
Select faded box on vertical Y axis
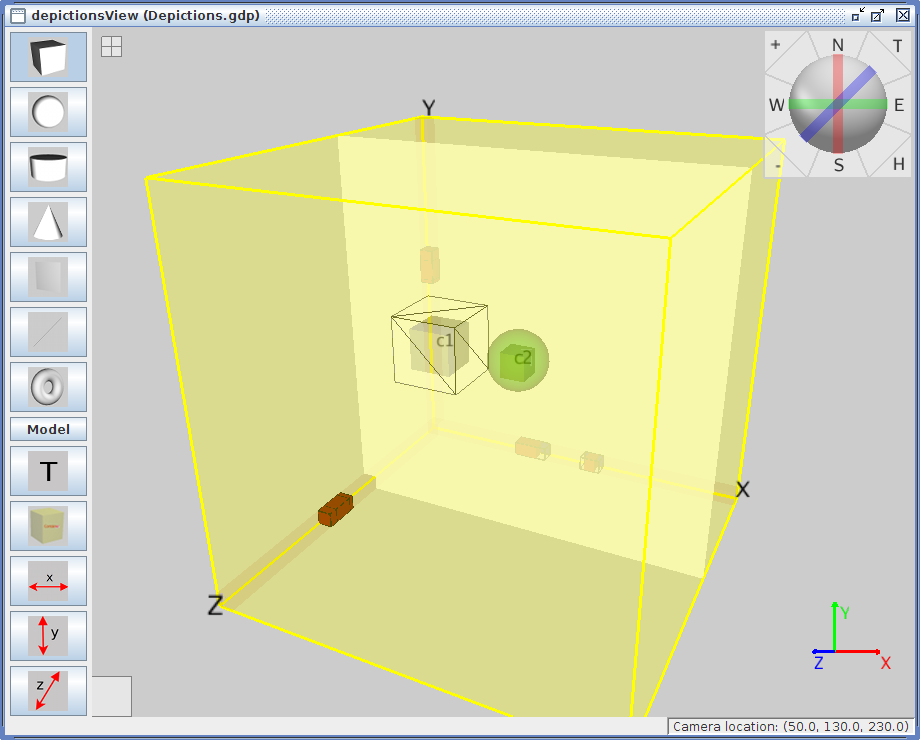point(429,265)
